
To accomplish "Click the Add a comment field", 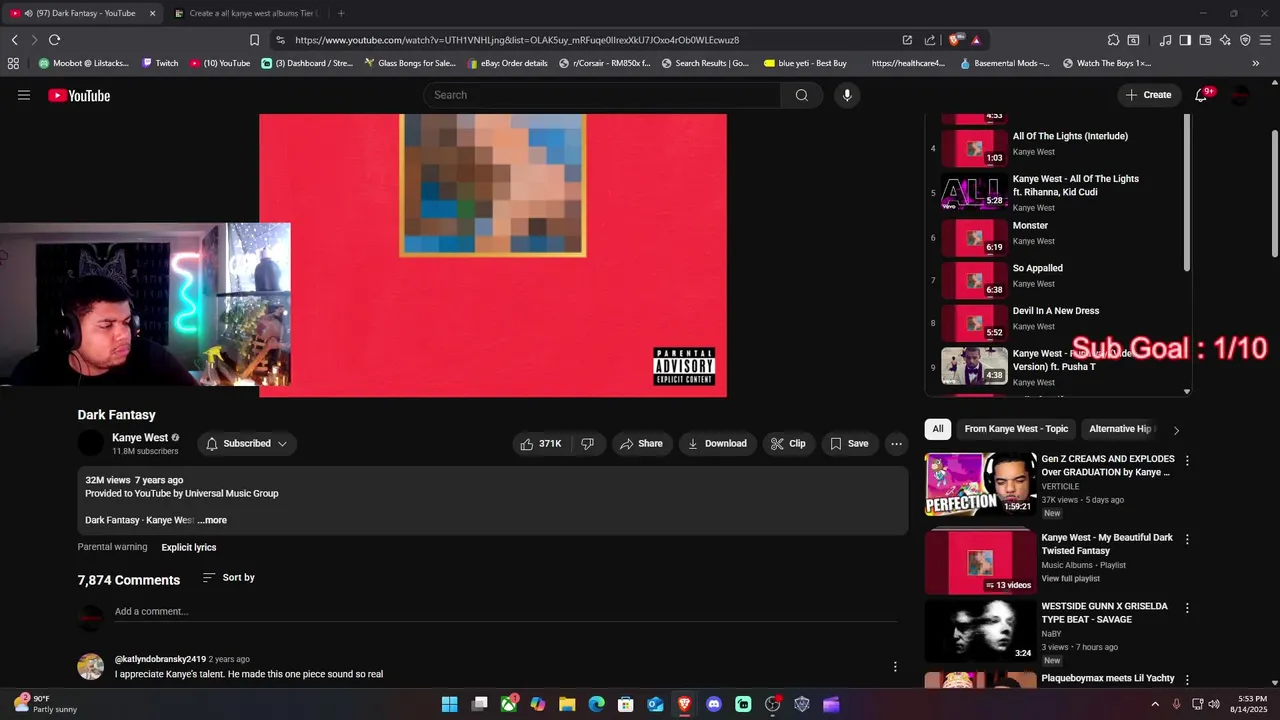I will (x=505, y=612).
